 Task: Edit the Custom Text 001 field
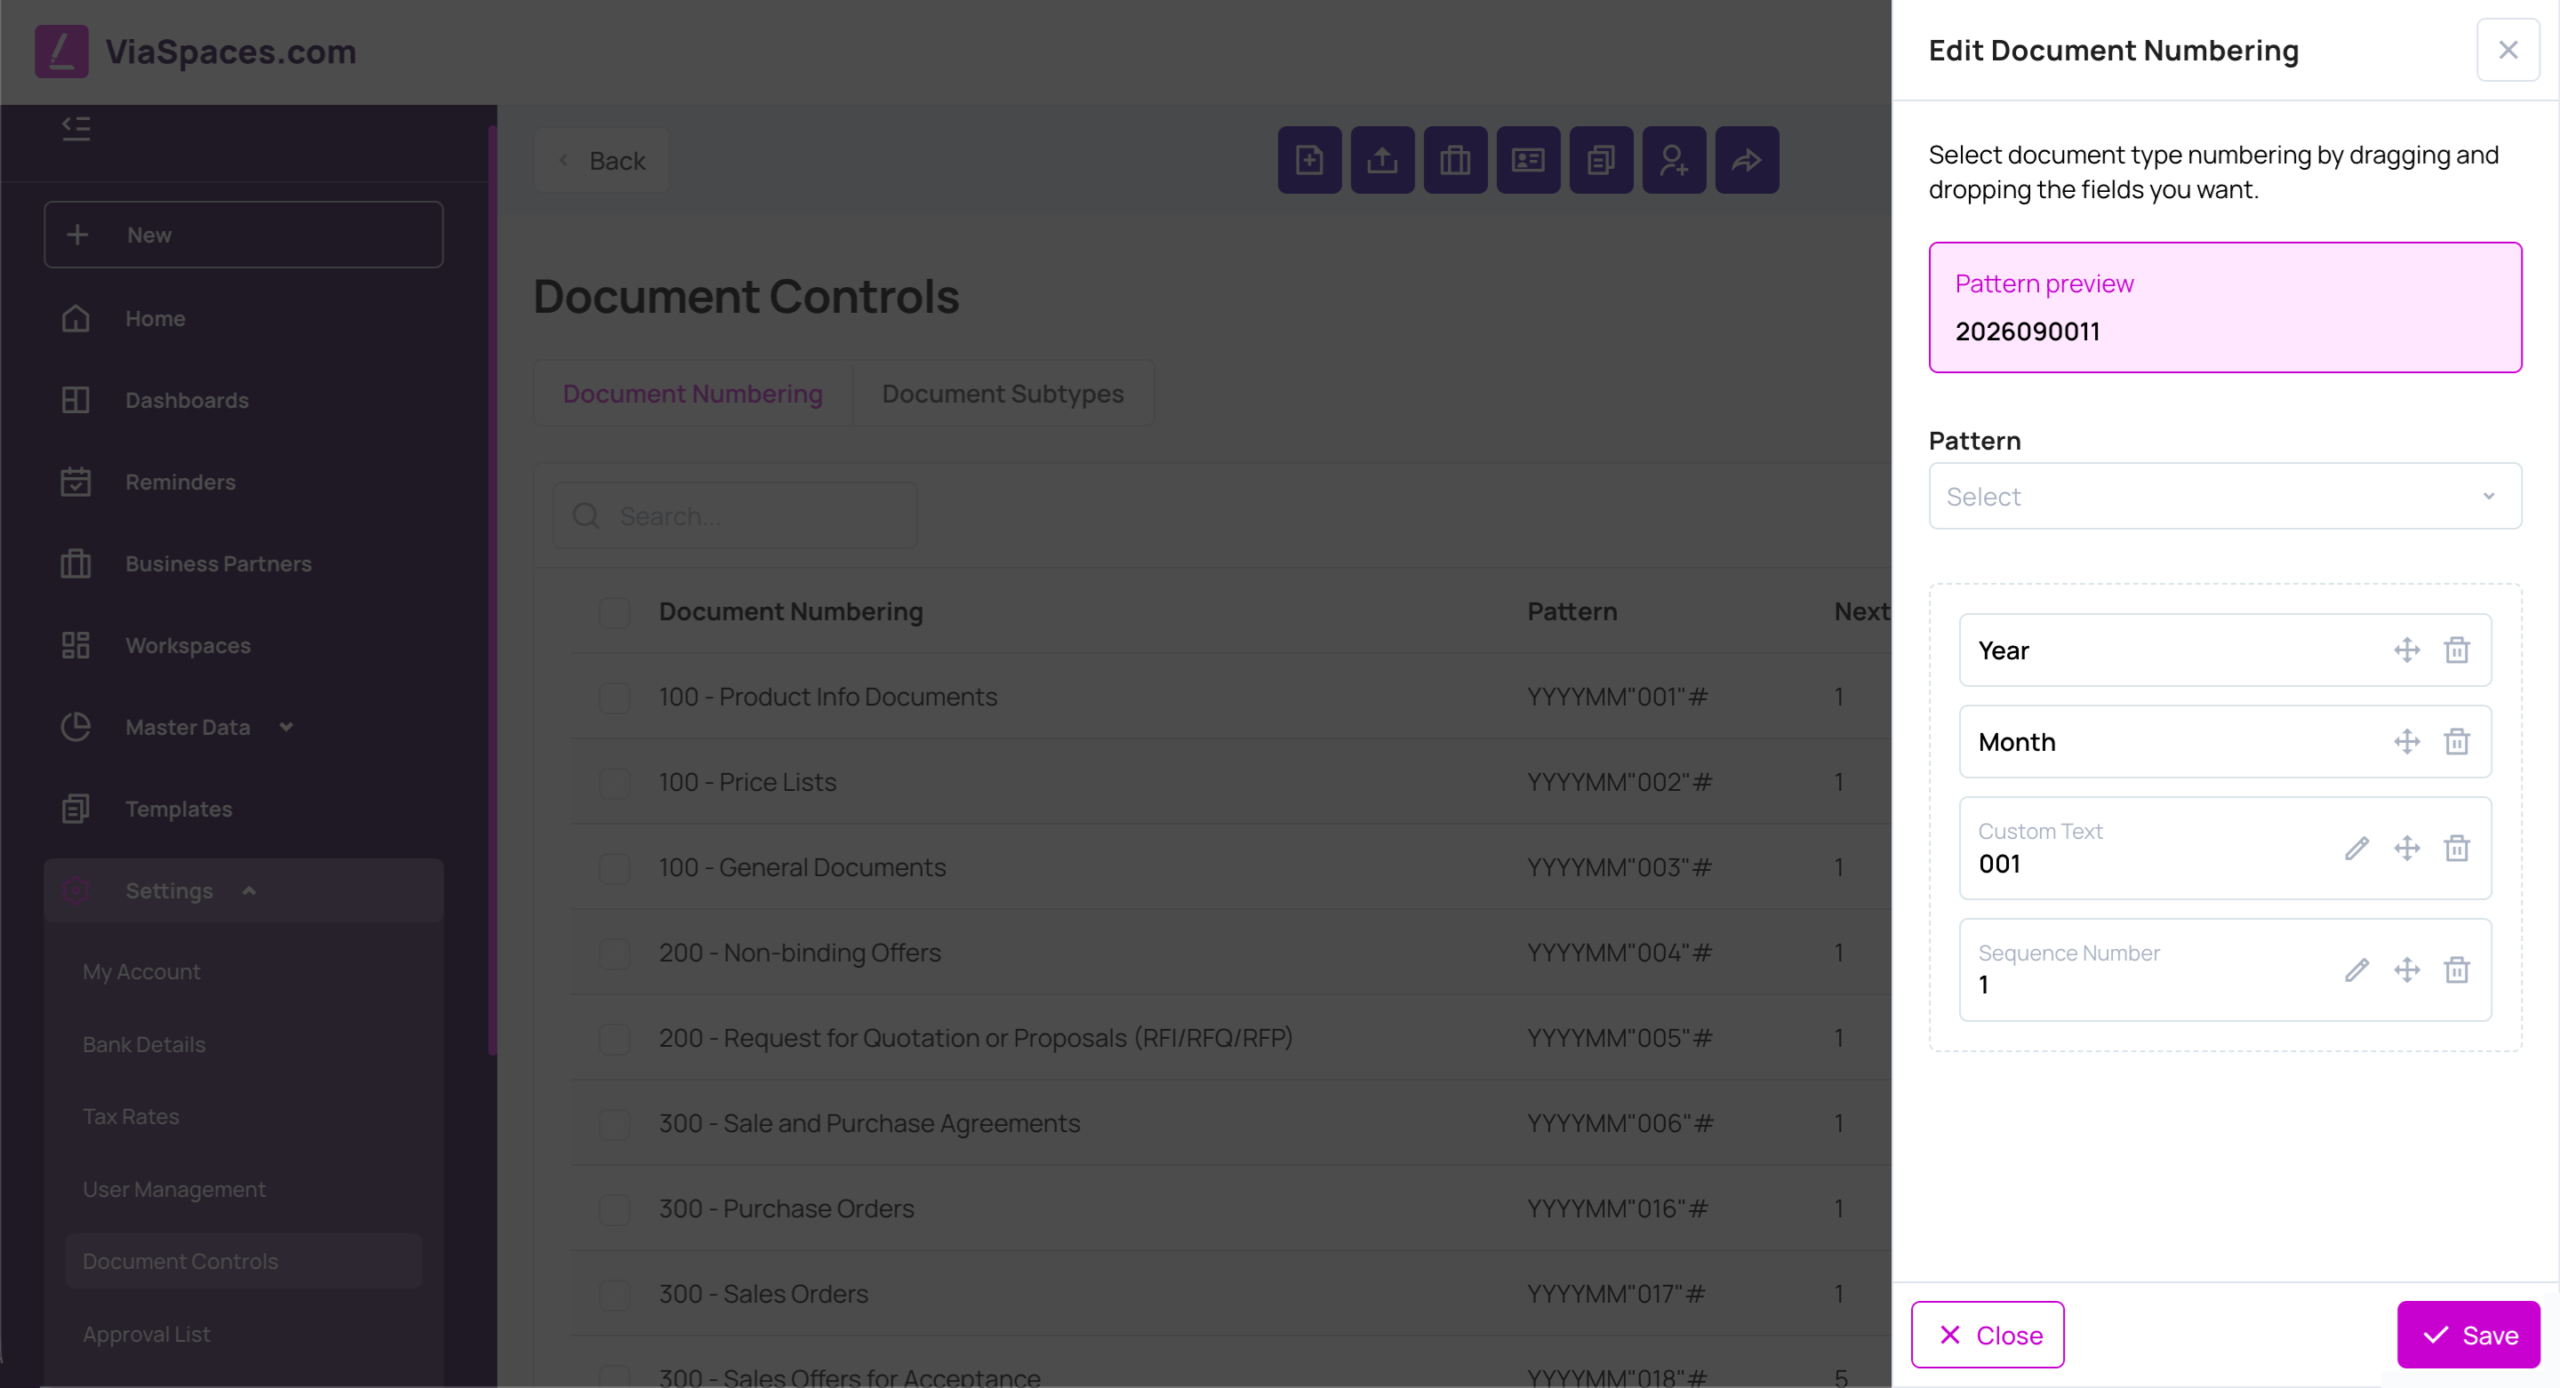[x=2356, y=848]
